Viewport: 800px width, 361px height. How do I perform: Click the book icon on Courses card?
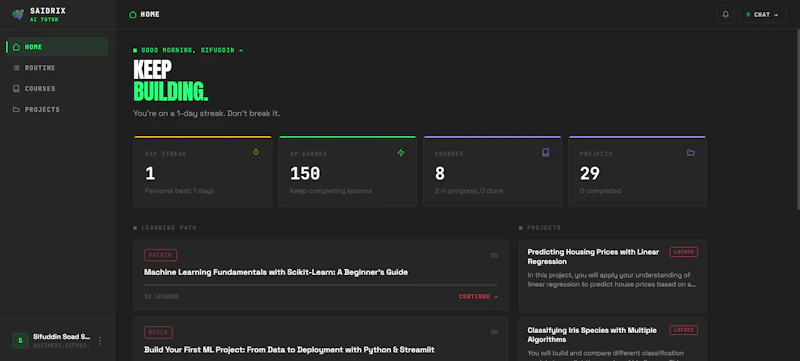tap(545, 152)
